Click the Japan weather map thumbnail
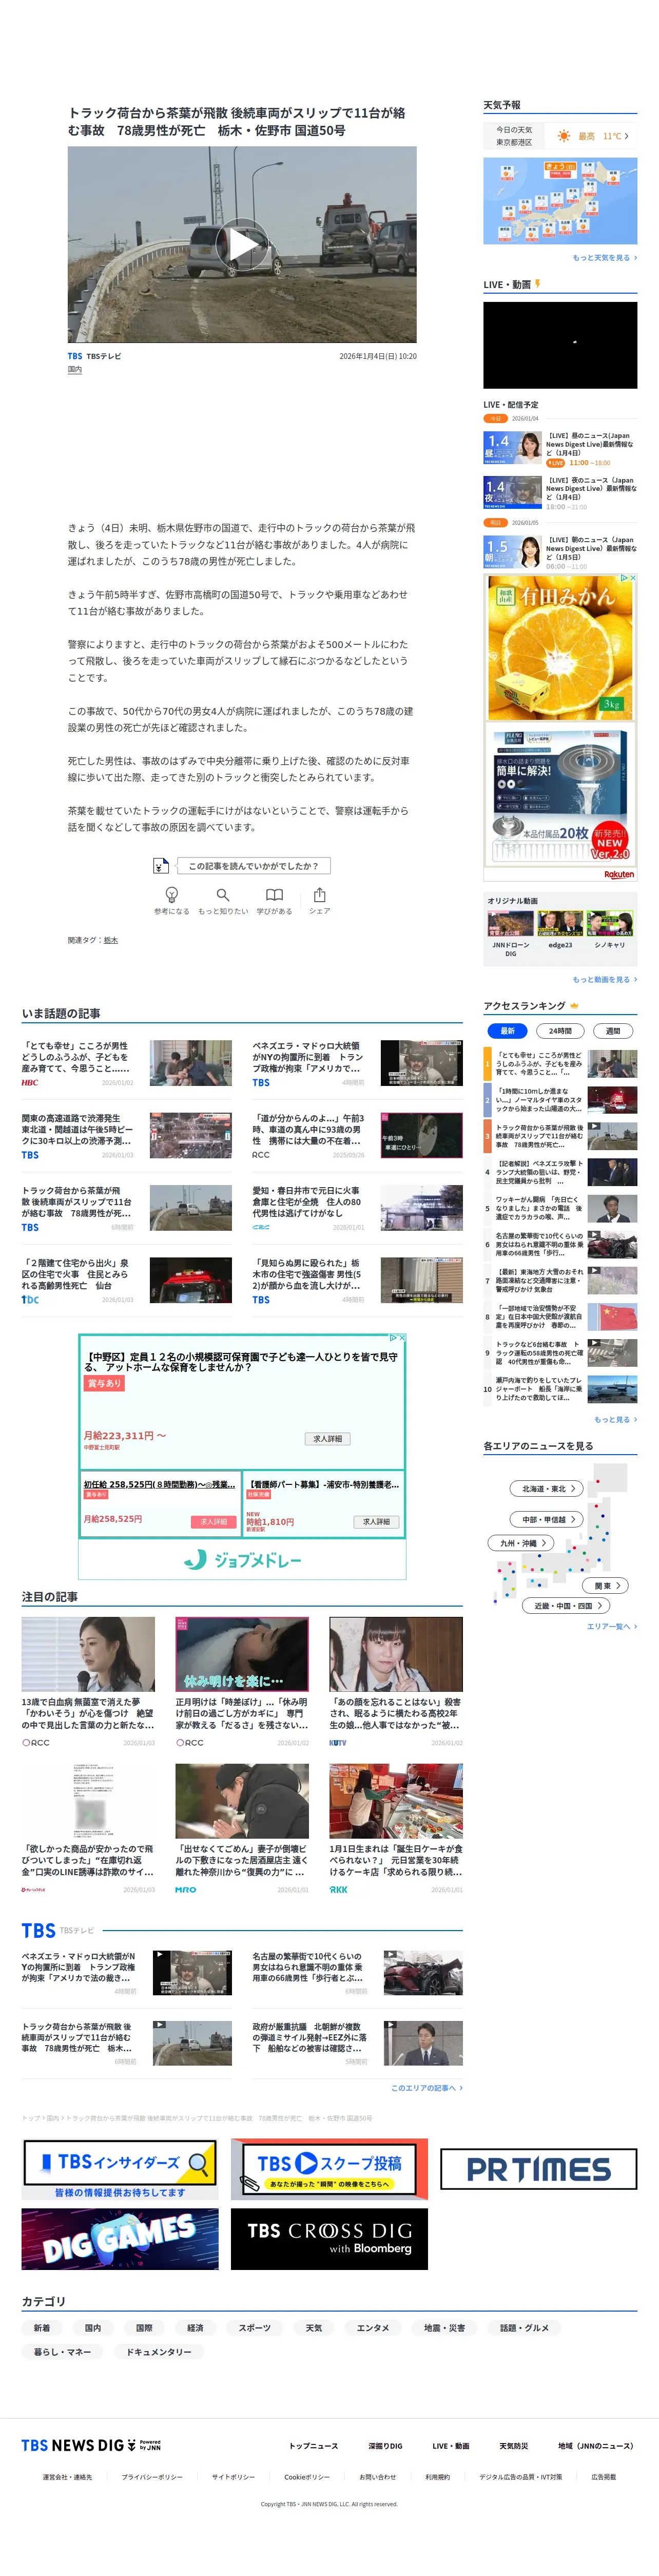659x2576 pixels. tap(560, 201)
